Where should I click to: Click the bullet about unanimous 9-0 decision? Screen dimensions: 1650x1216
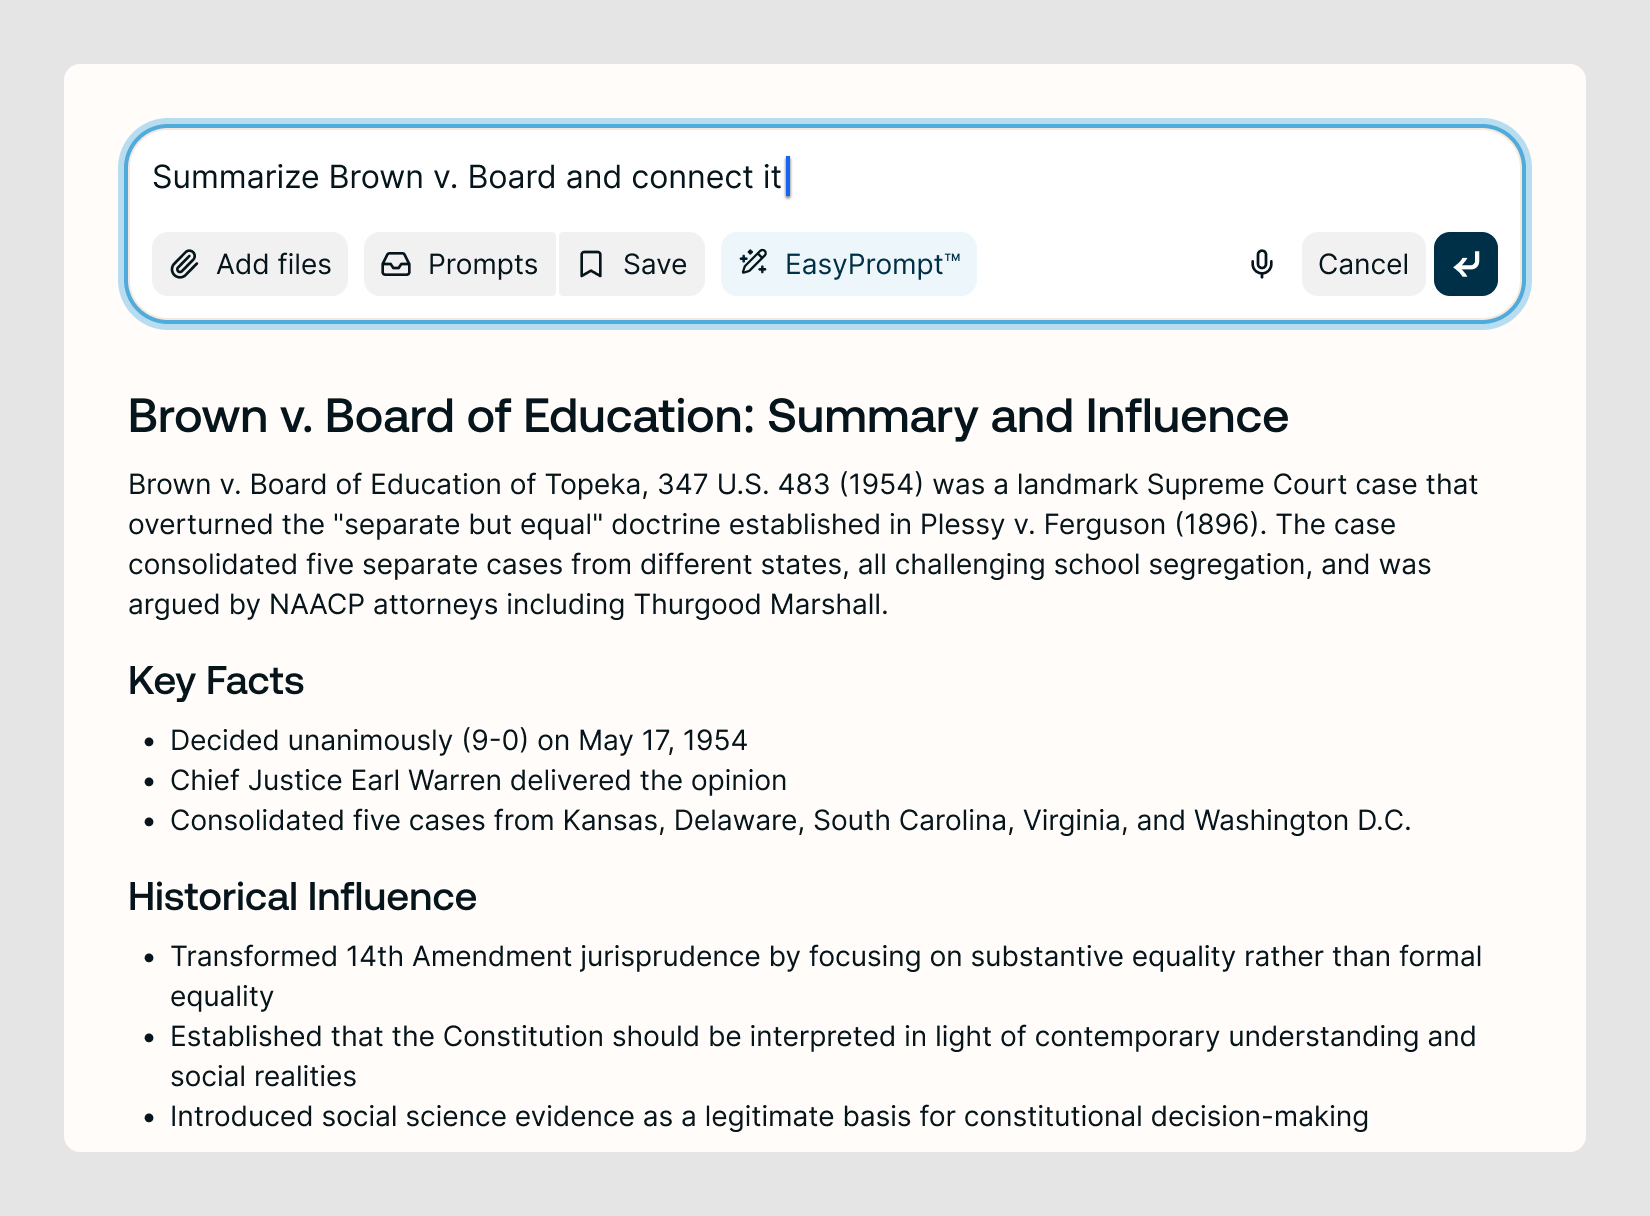(459, 740)
